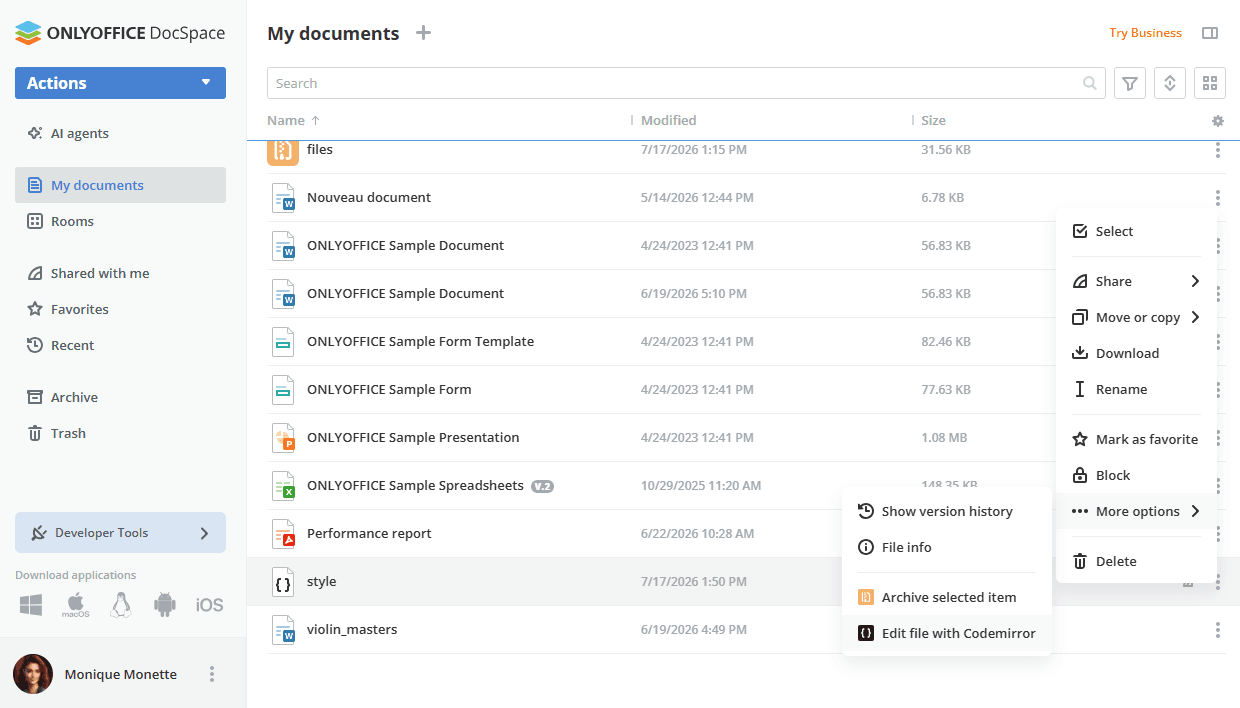Click File info menu entry
The height and width of the screenshot is (708, 1240).
click(947, 547)
